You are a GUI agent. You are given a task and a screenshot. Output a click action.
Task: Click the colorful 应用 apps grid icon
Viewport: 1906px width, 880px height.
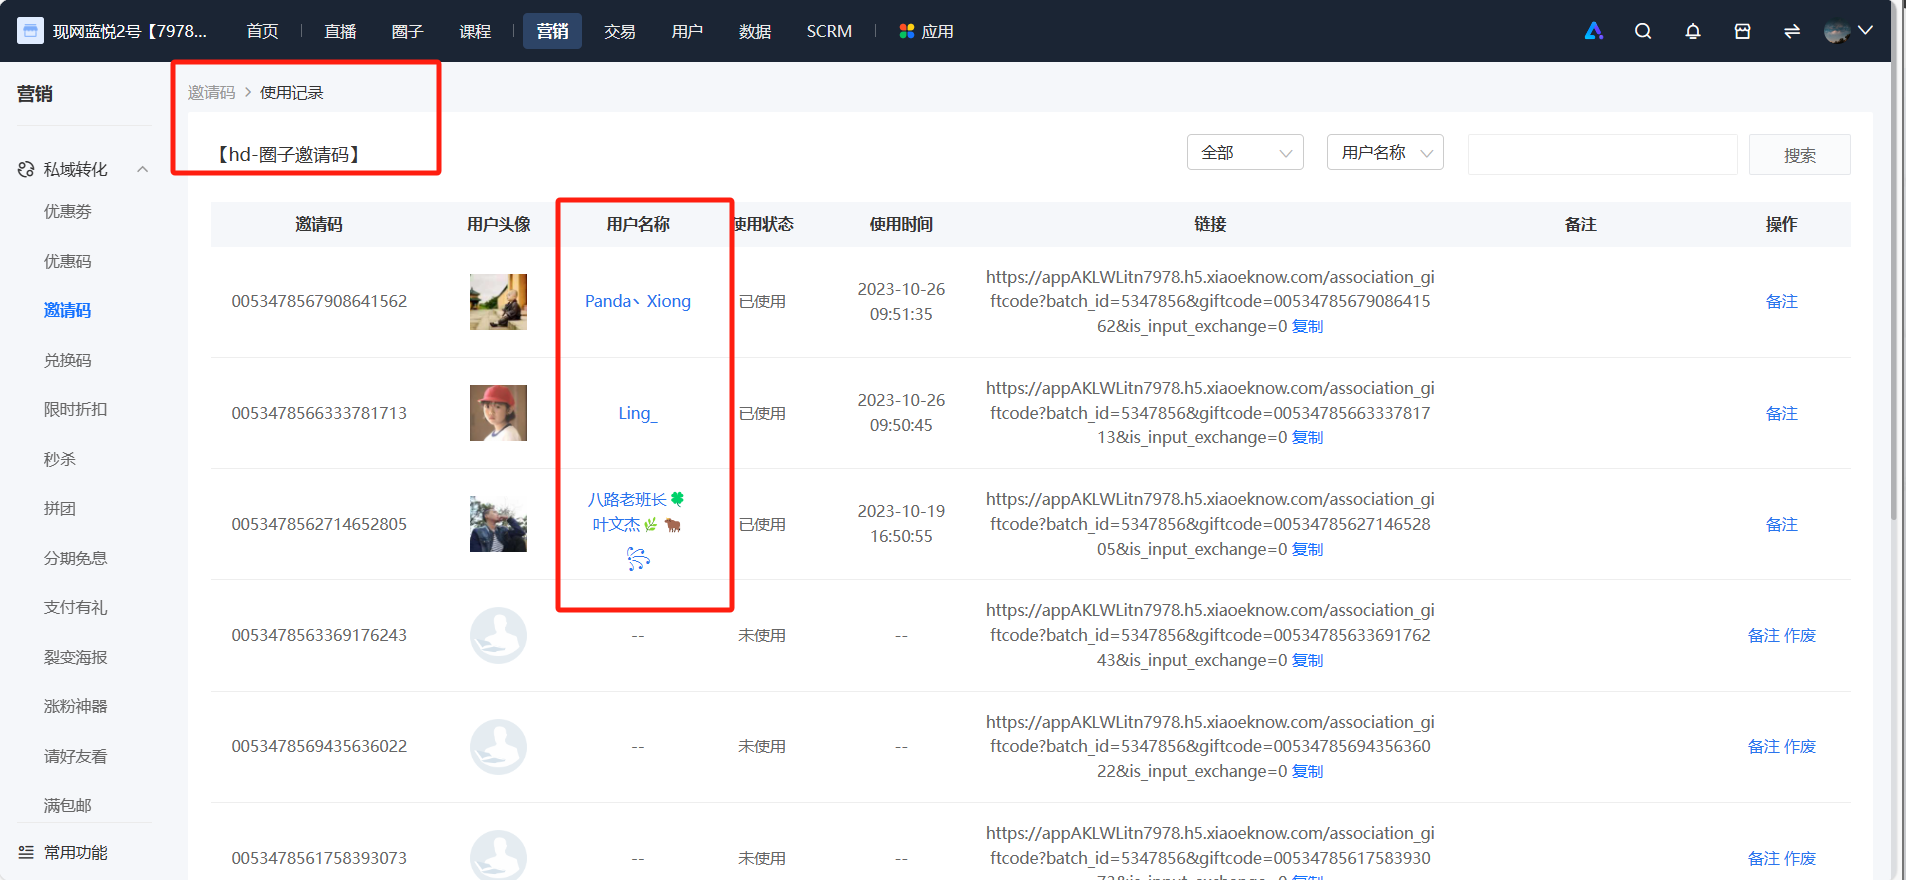(x=907, y=31)
